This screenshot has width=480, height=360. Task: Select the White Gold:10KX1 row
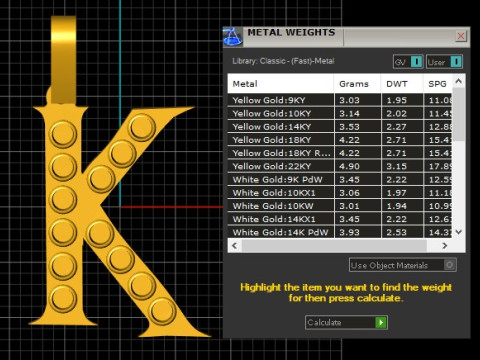coord(340,193)
